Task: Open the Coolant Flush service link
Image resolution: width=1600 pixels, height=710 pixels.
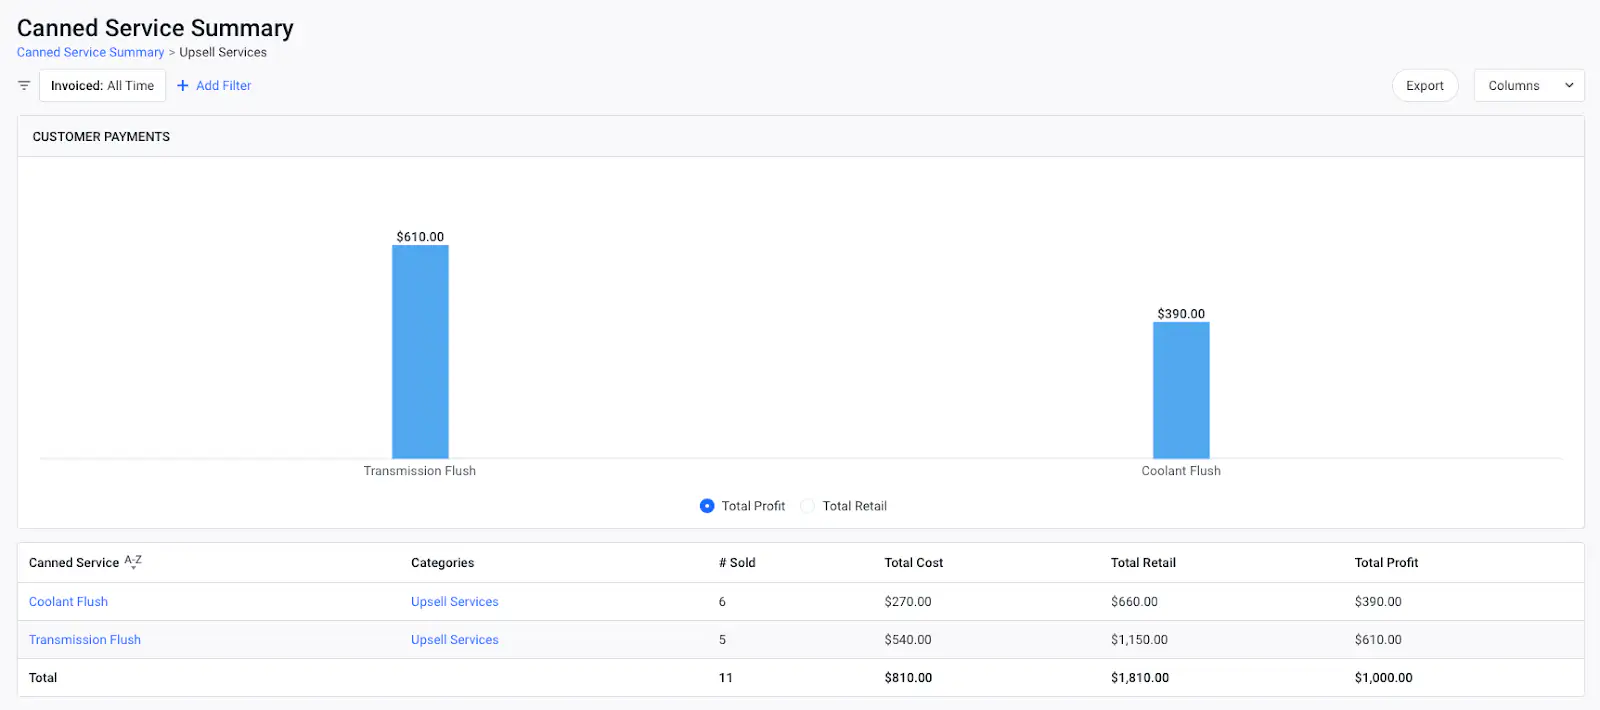Action: click(68, 602)
